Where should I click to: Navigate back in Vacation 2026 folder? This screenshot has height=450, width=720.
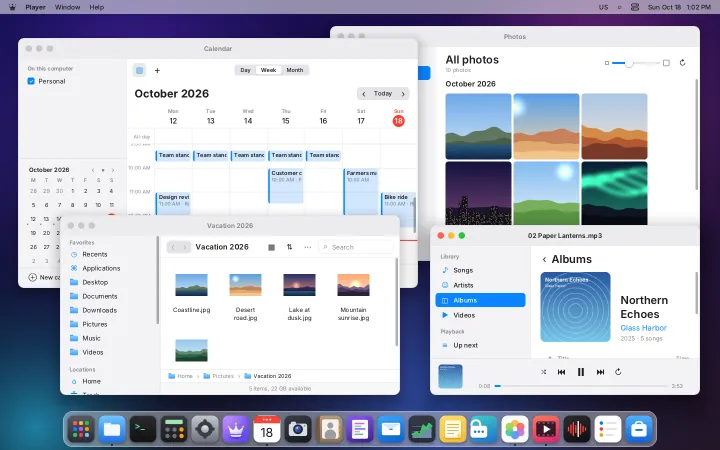[173, 247]
